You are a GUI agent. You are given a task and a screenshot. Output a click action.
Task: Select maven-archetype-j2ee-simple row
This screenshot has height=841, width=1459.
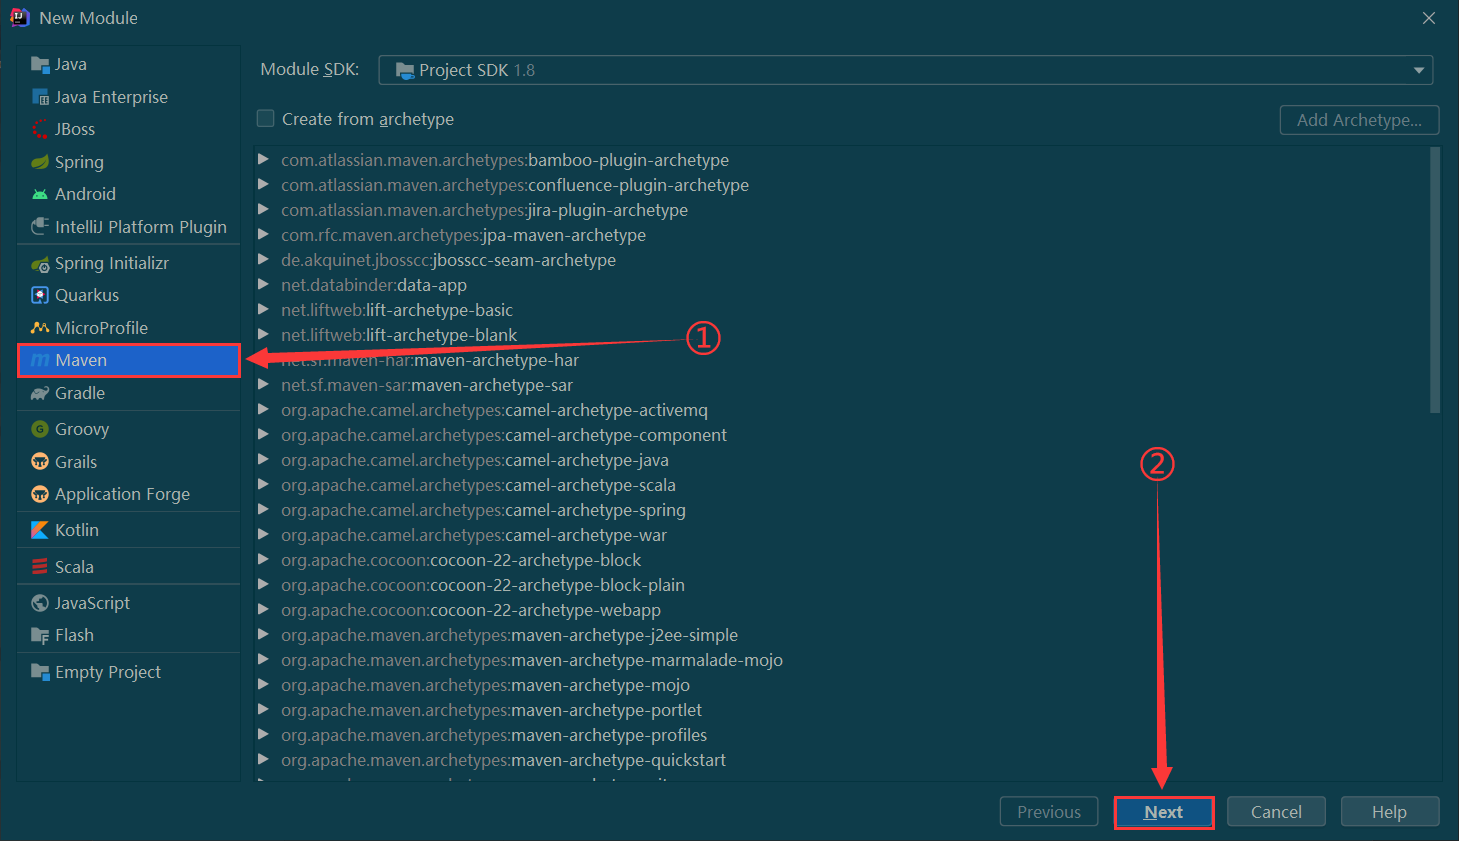(x=842, y=635)
